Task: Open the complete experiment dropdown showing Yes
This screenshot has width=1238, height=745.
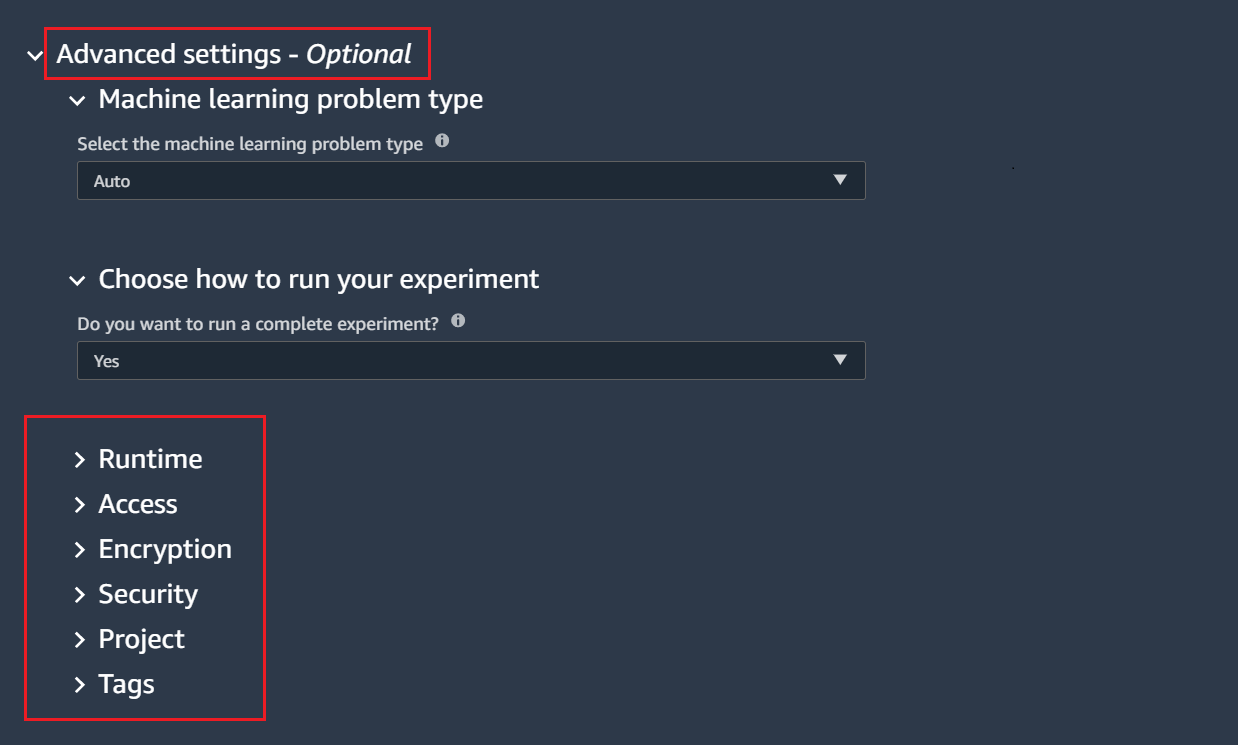Action: (471, 361)
